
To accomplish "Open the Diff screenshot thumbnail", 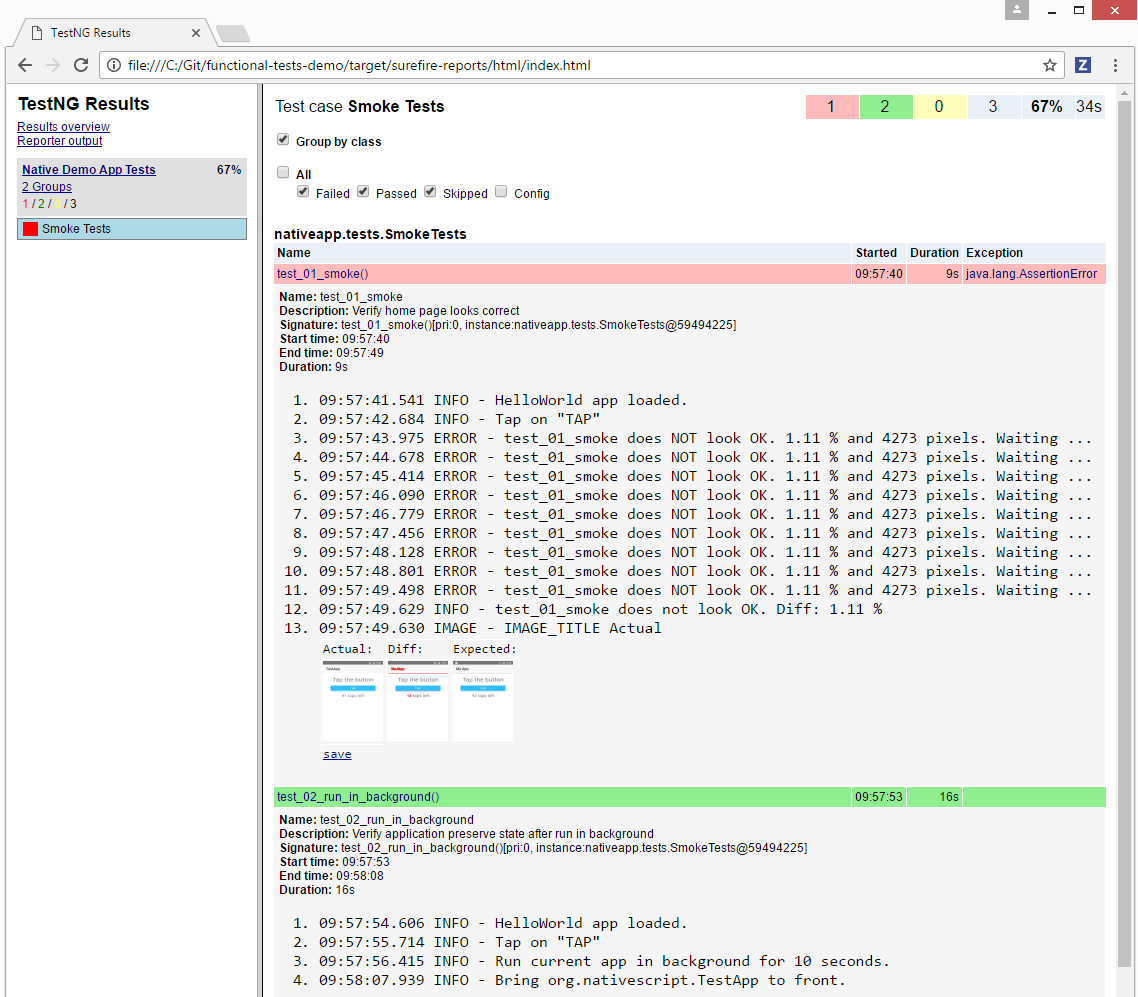I will pos(418,701).
